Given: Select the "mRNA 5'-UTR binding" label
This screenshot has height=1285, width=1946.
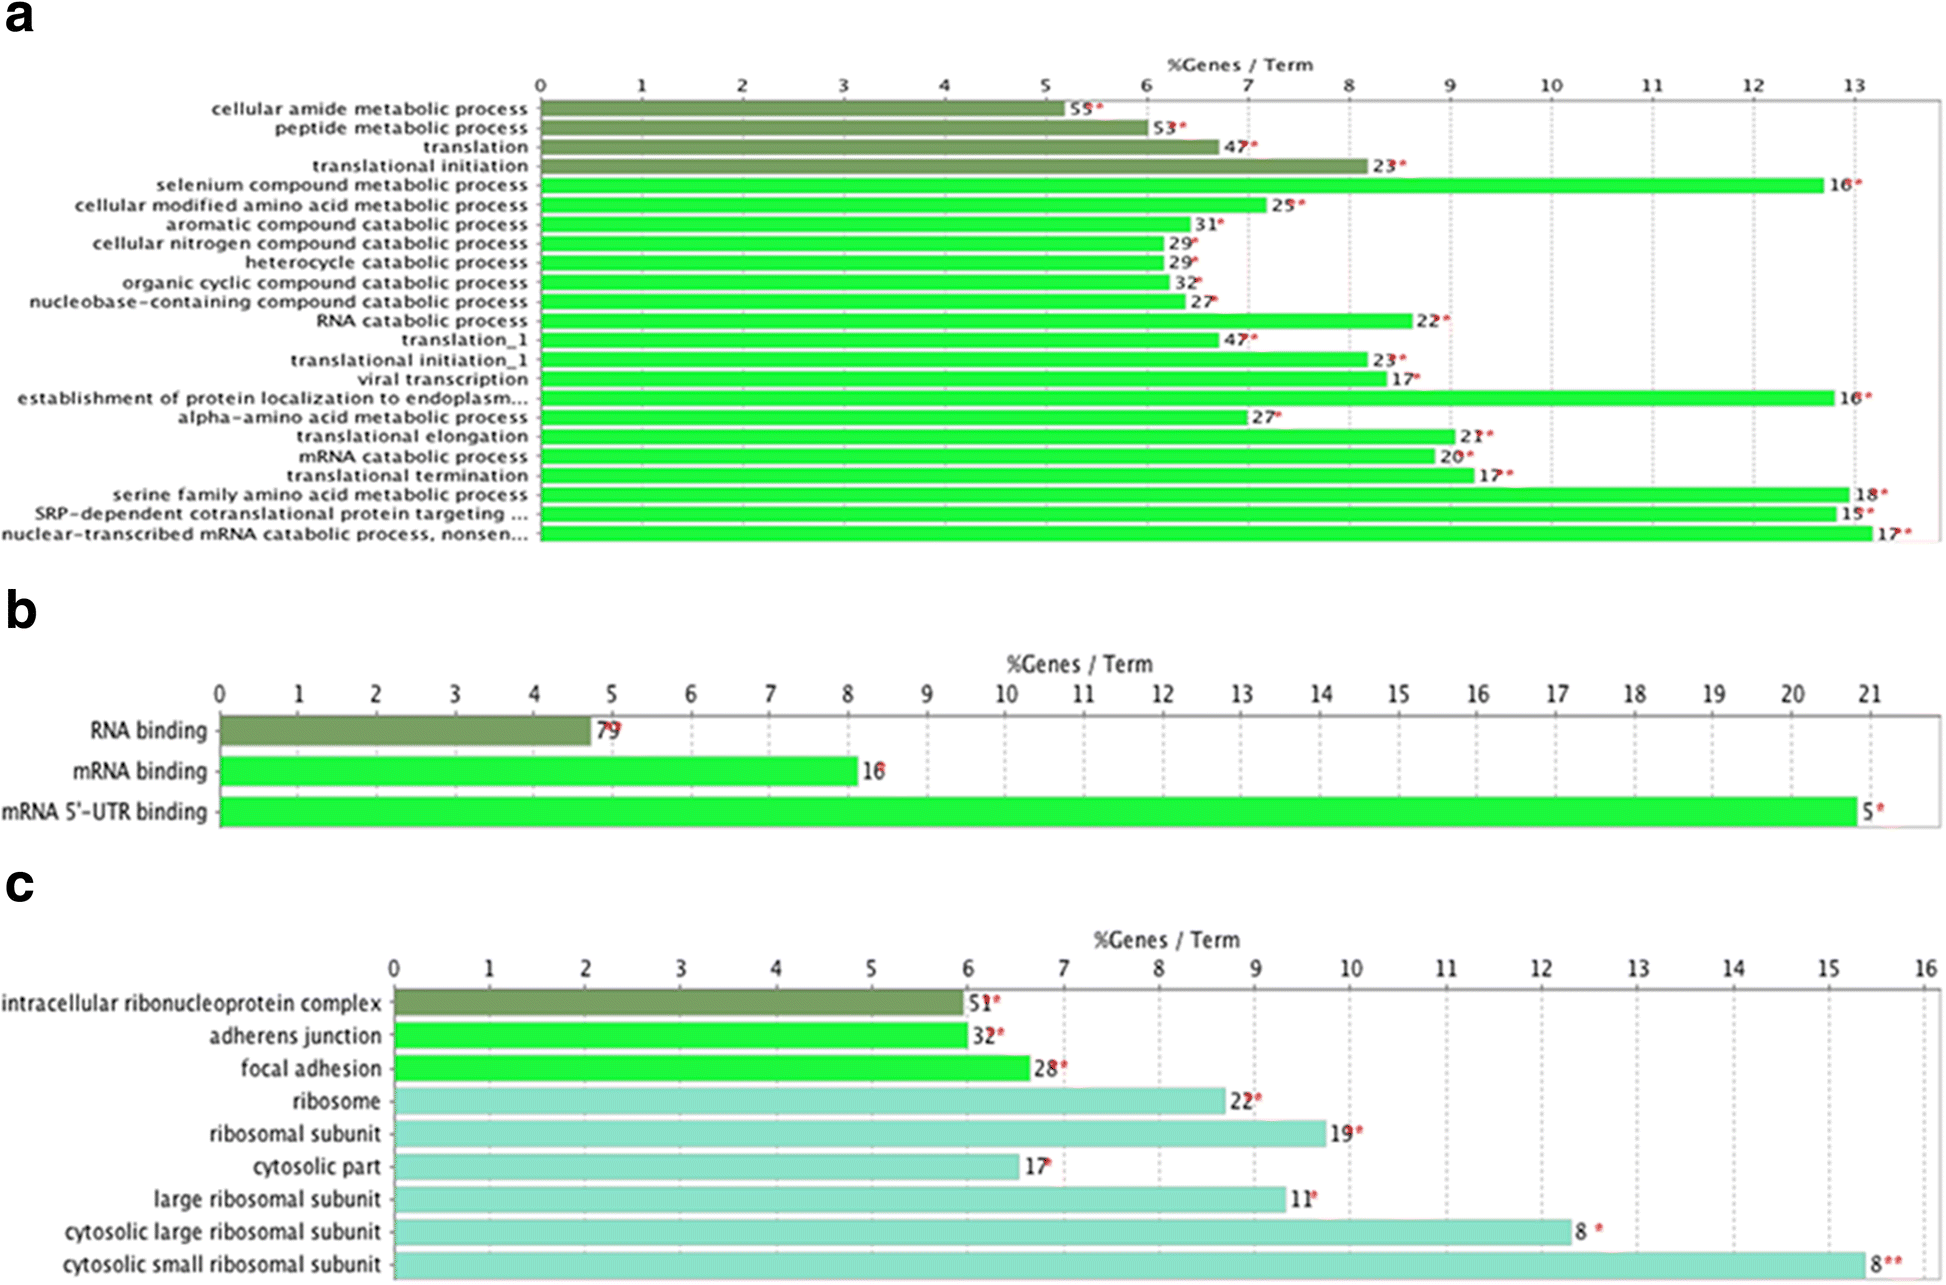Looking at the screenshot, I should pyautogui.click(x=104, y=812).
